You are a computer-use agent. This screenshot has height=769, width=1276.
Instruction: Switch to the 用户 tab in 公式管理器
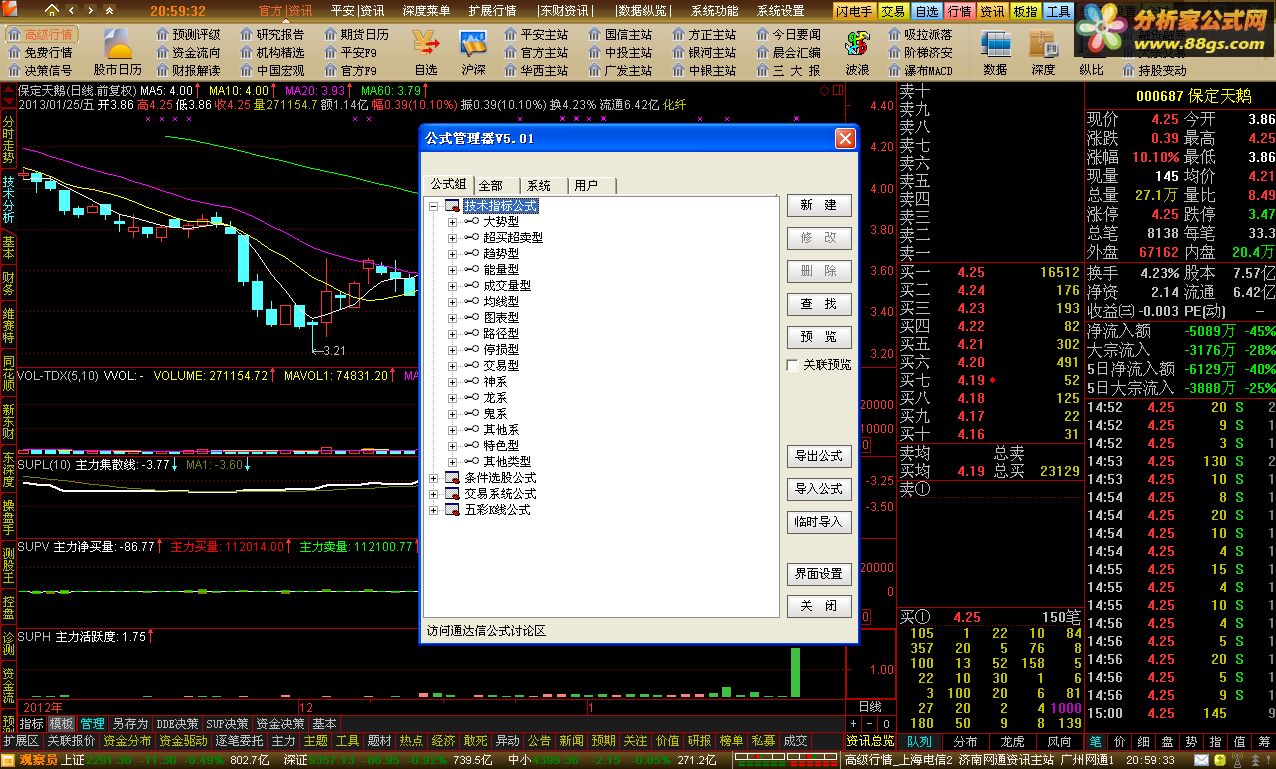click(x=592, y=185)
